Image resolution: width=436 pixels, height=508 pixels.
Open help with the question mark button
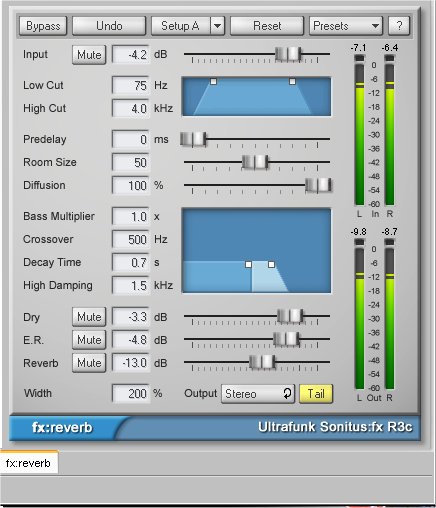coord(399,26)
